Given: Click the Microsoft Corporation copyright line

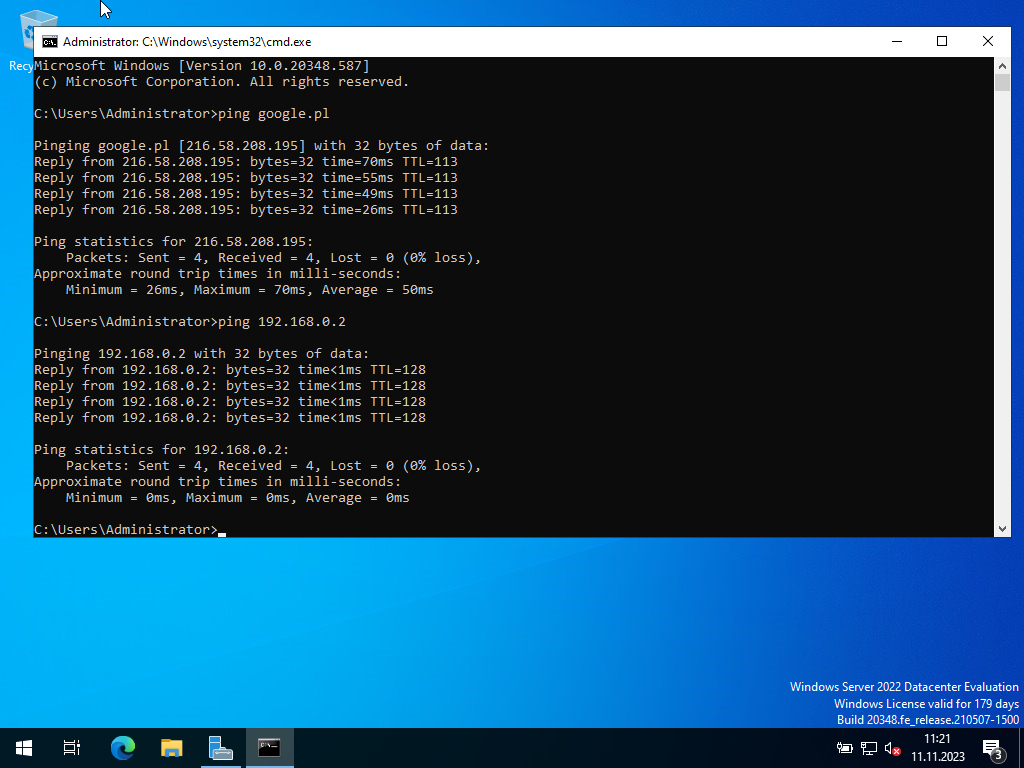Looking at the screenshot, I should pyautogui.click(x=221, y=82).
